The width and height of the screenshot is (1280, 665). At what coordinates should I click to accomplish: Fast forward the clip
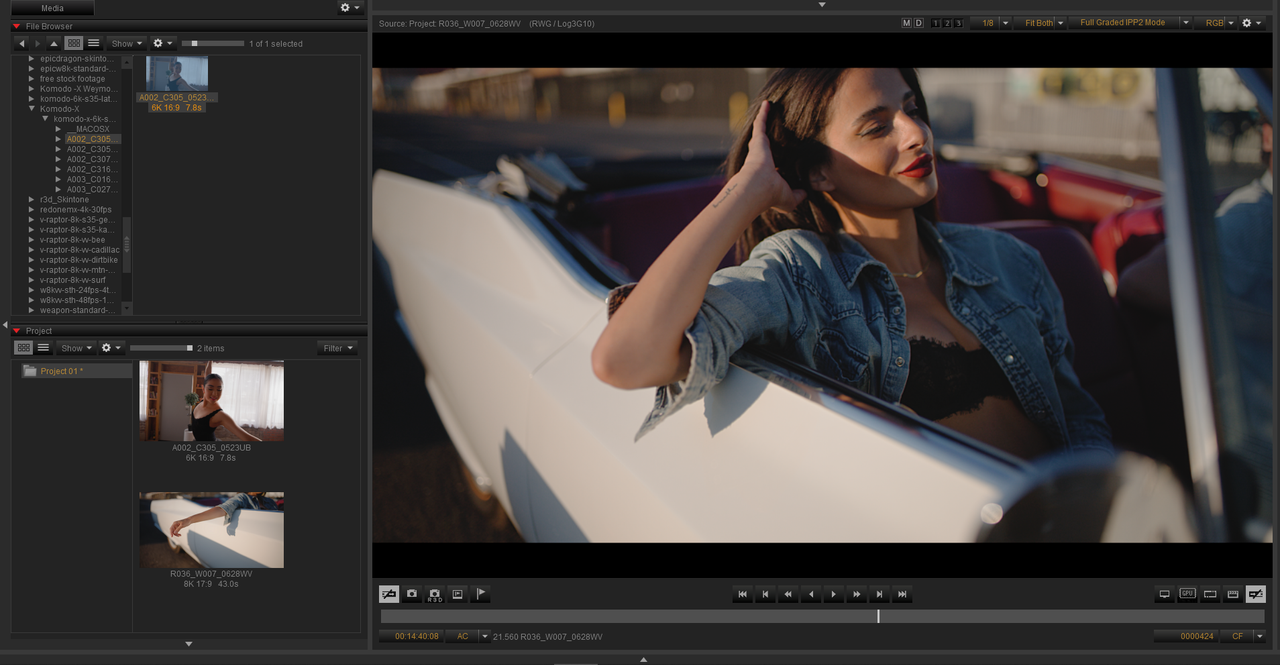coord(857,594)
